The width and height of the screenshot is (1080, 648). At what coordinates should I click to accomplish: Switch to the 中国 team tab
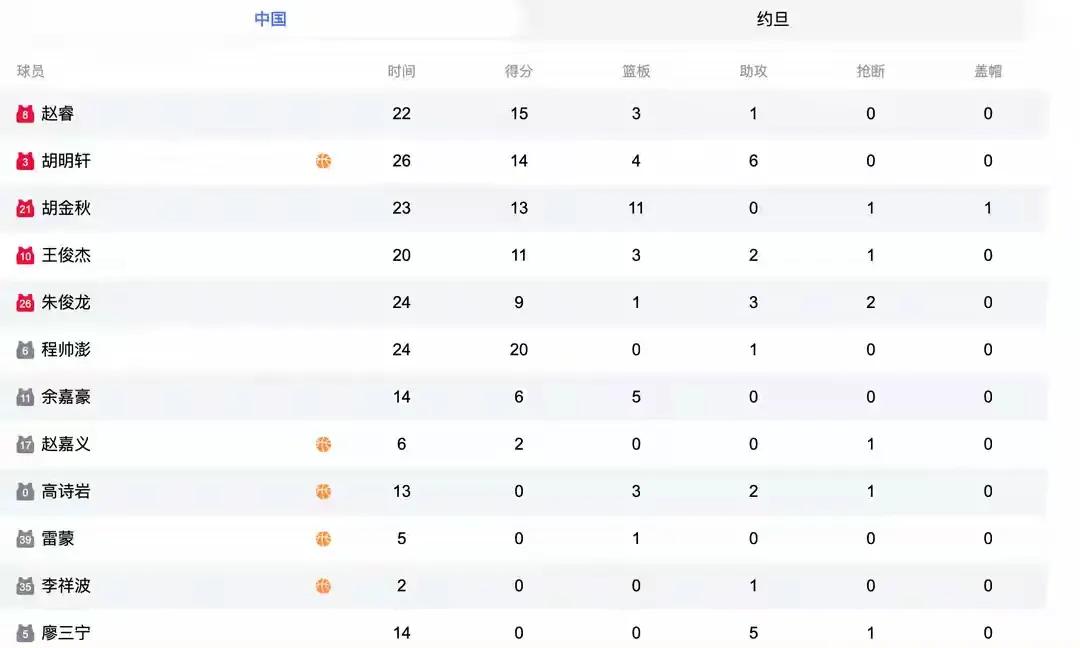pos(270,19)
